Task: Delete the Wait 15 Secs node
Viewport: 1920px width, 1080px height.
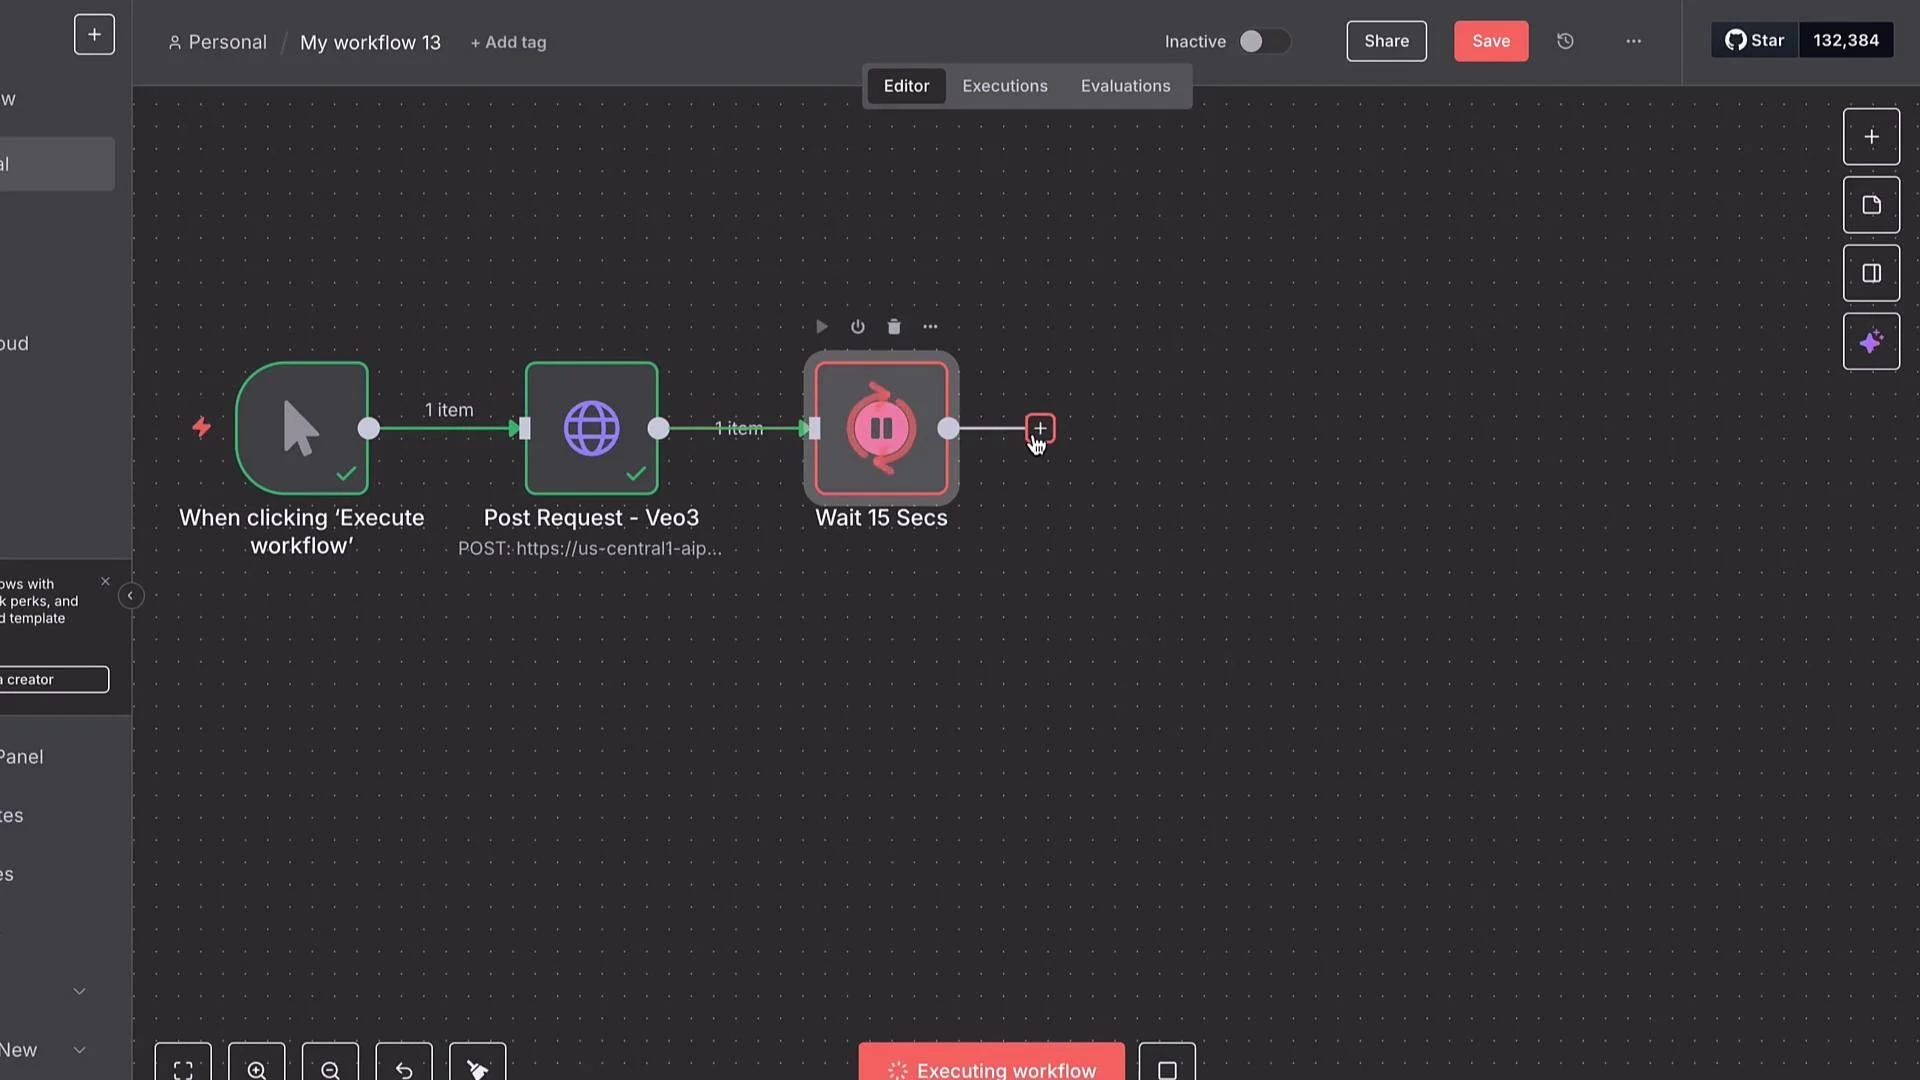Action: point(894,327)
